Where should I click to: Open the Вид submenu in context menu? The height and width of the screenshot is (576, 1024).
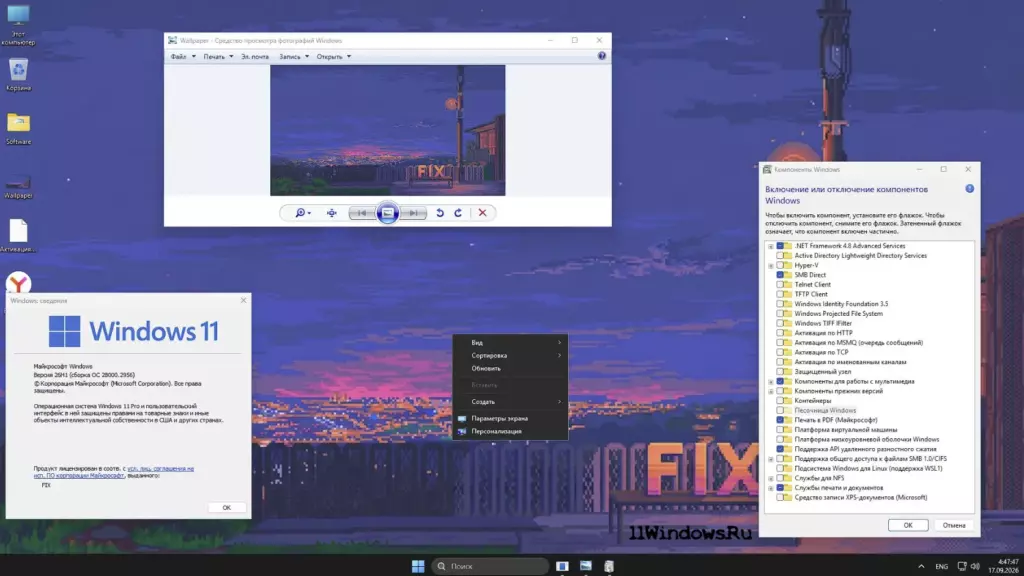pyautogui.click(x=510, y=343)
